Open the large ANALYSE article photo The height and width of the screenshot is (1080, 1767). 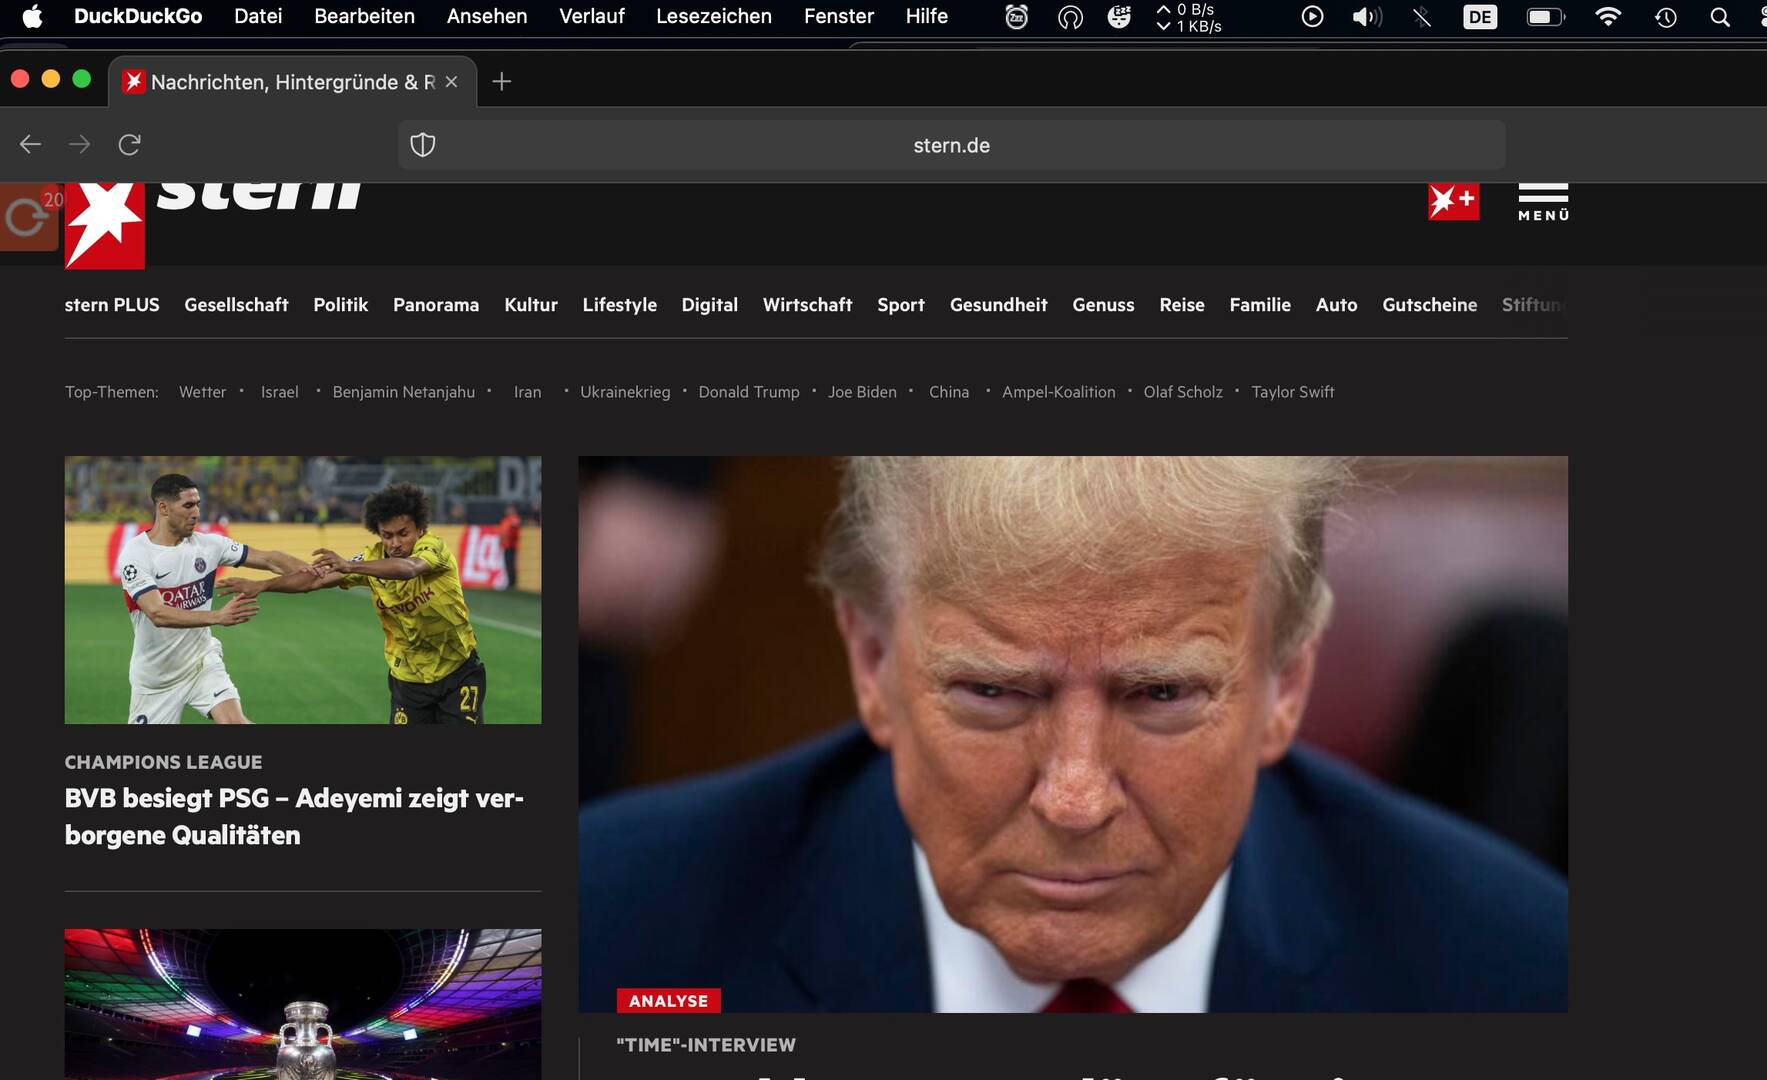(x=1073, y=734)
